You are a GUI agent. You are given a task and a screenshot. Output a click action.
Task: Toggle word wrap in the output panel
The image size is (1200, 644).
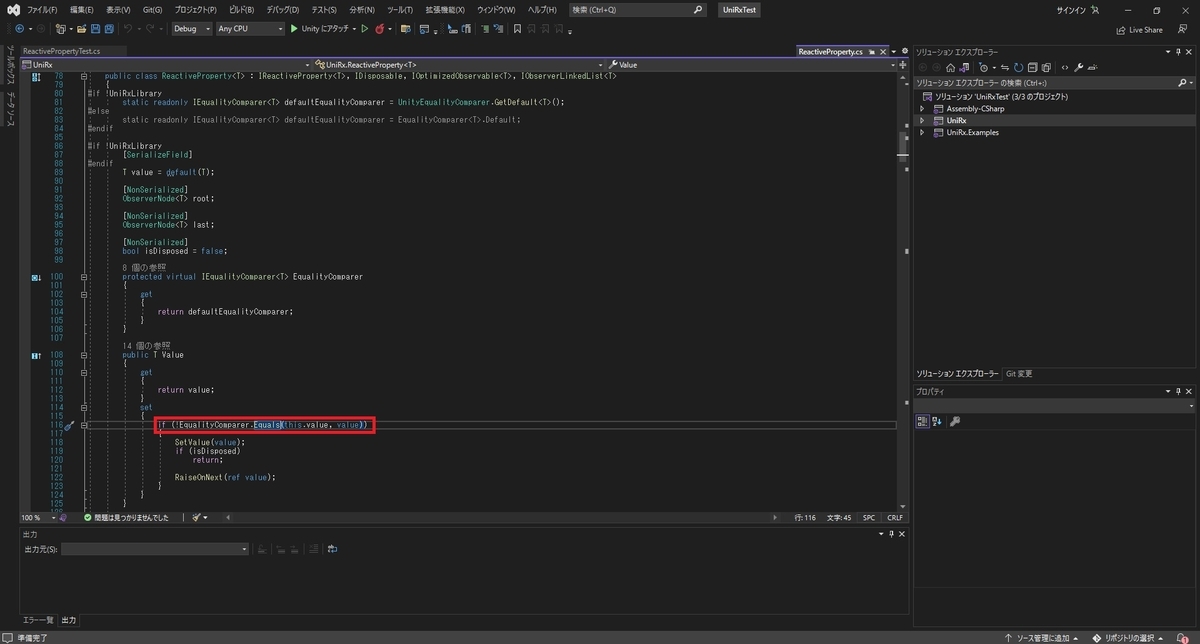tap(332, 549)
